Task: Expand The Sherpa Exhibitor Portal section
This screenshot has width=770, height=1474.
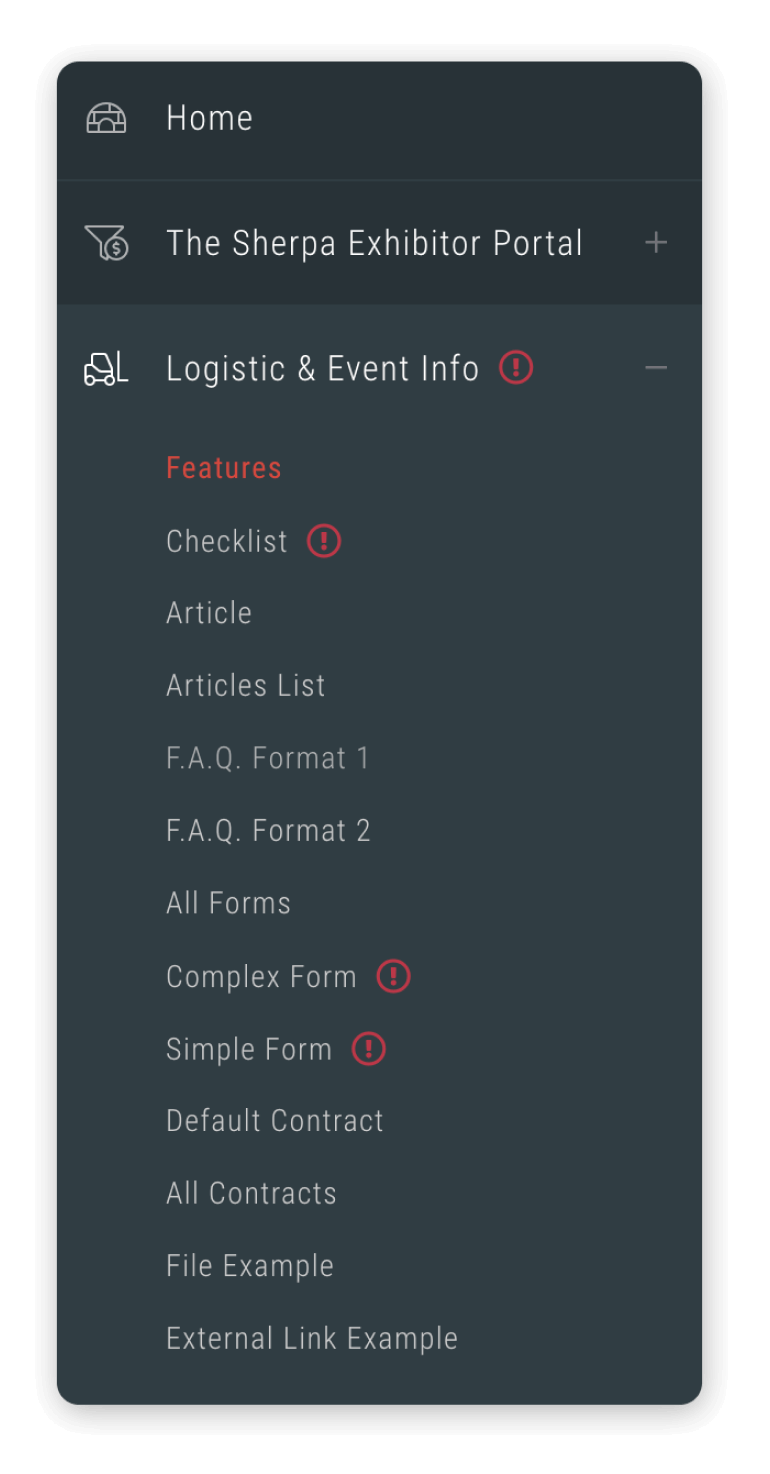Action: 656,242
